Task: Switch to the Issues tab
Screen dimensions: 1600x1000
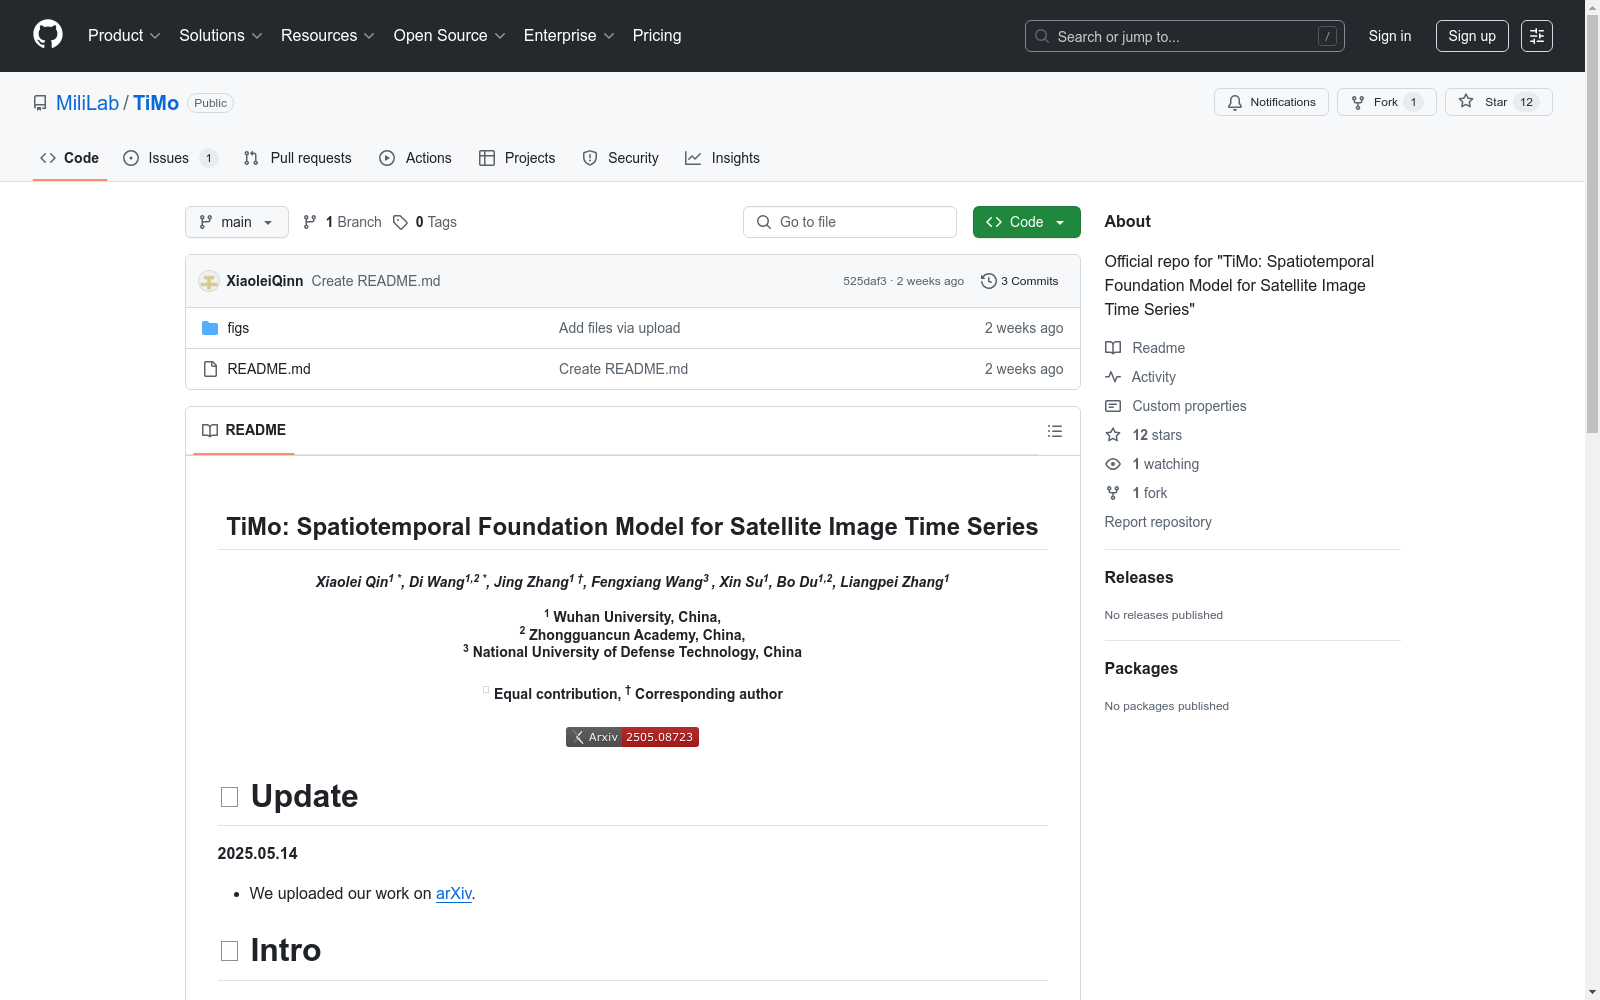Action: click(x=170, y=158)
